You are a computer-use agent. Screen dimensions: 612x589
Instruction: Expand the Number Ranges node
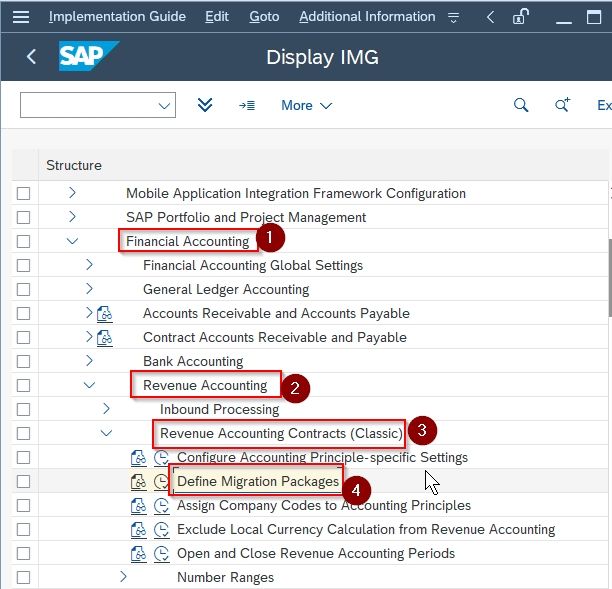coord(123,577)
